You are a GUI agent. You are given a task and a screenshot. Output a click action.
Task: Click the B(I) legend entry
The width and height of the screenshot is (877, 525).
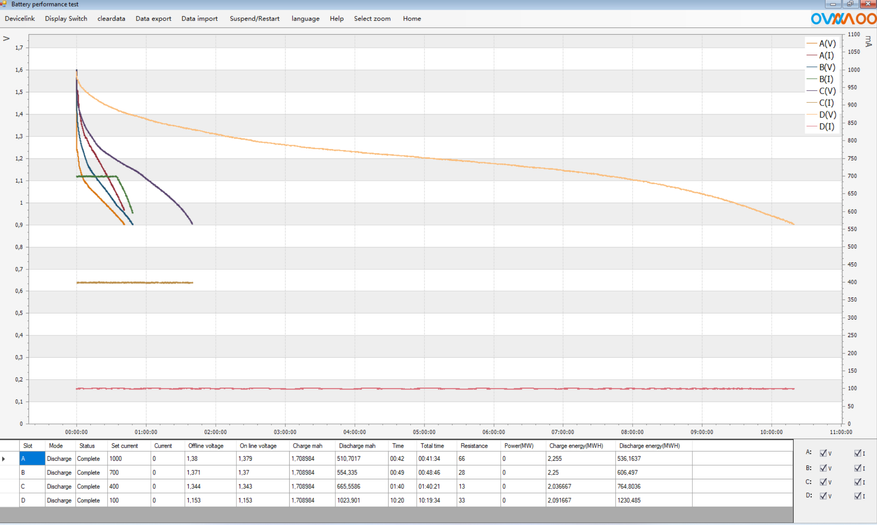(x=821, y=79)
